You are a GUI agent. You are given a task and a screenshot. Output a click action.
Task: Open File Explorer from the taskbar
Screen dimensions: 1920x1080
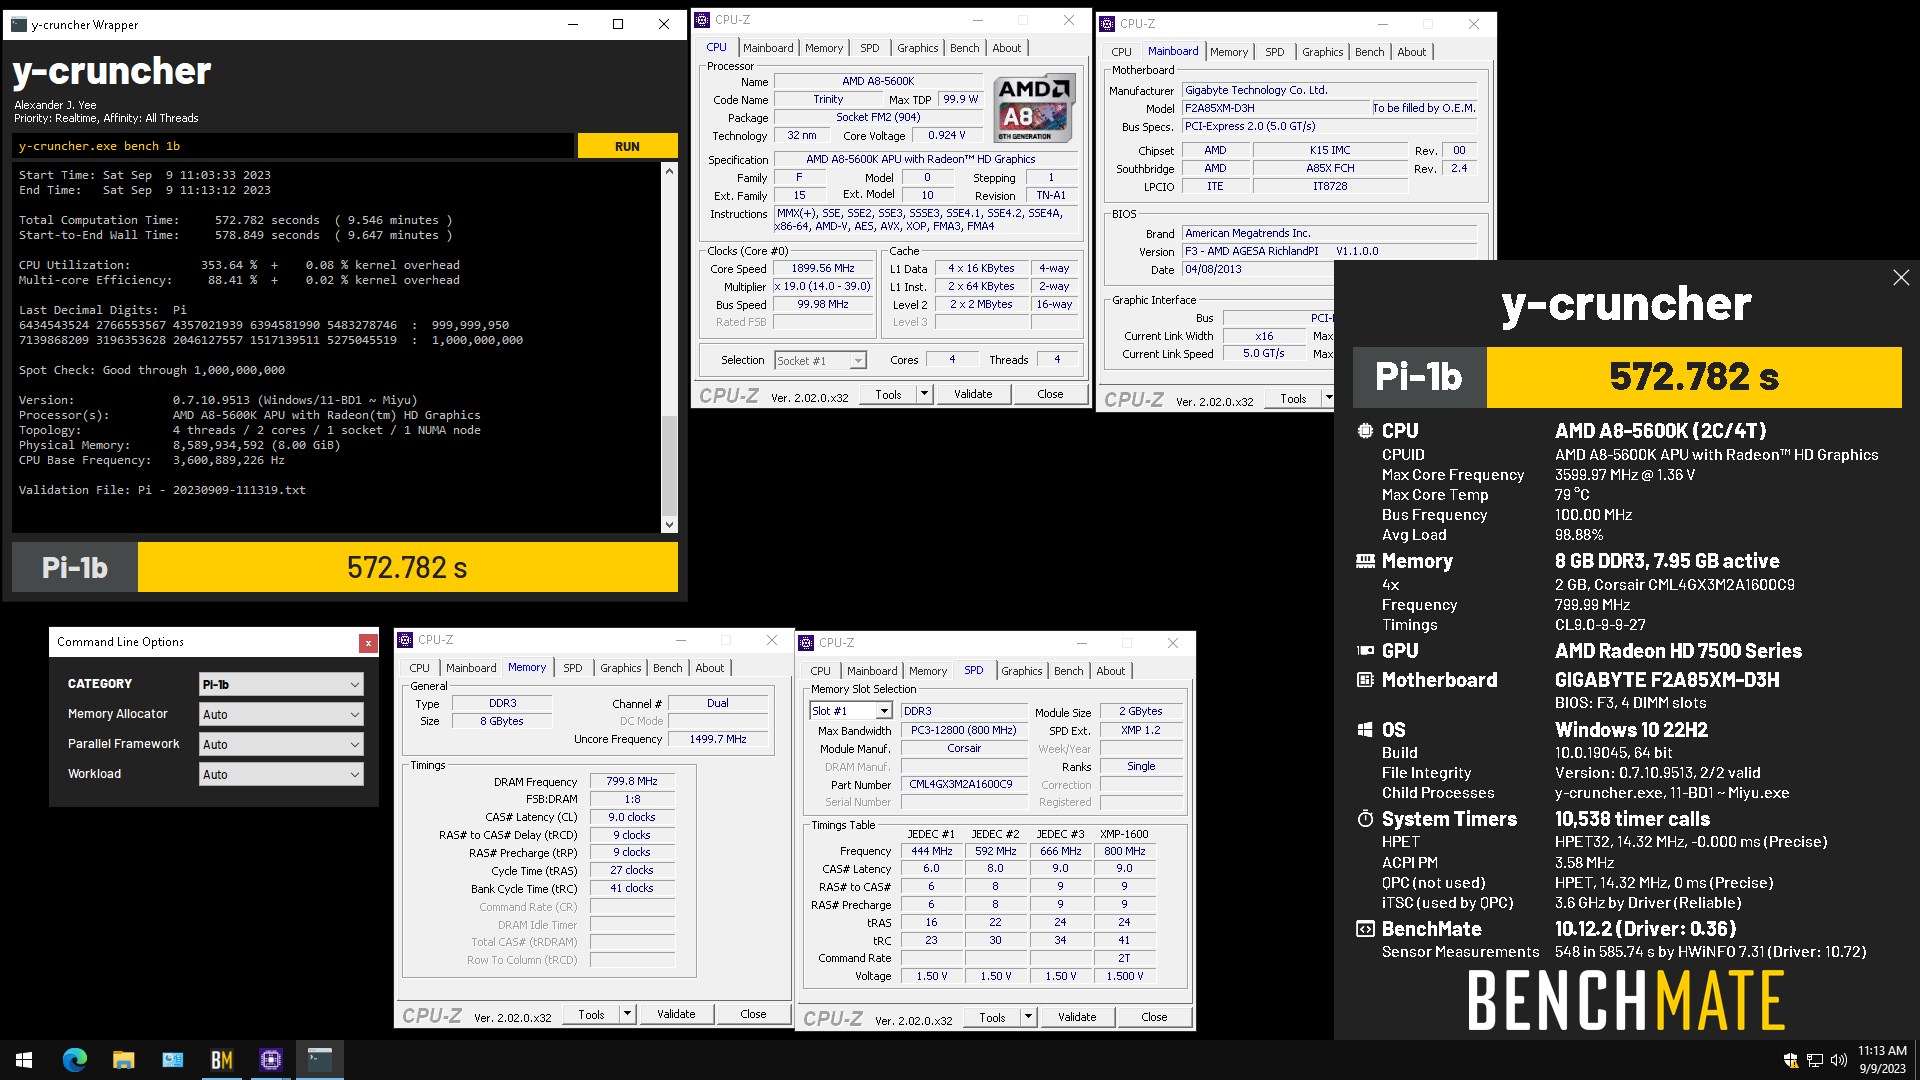[123, 1060]
